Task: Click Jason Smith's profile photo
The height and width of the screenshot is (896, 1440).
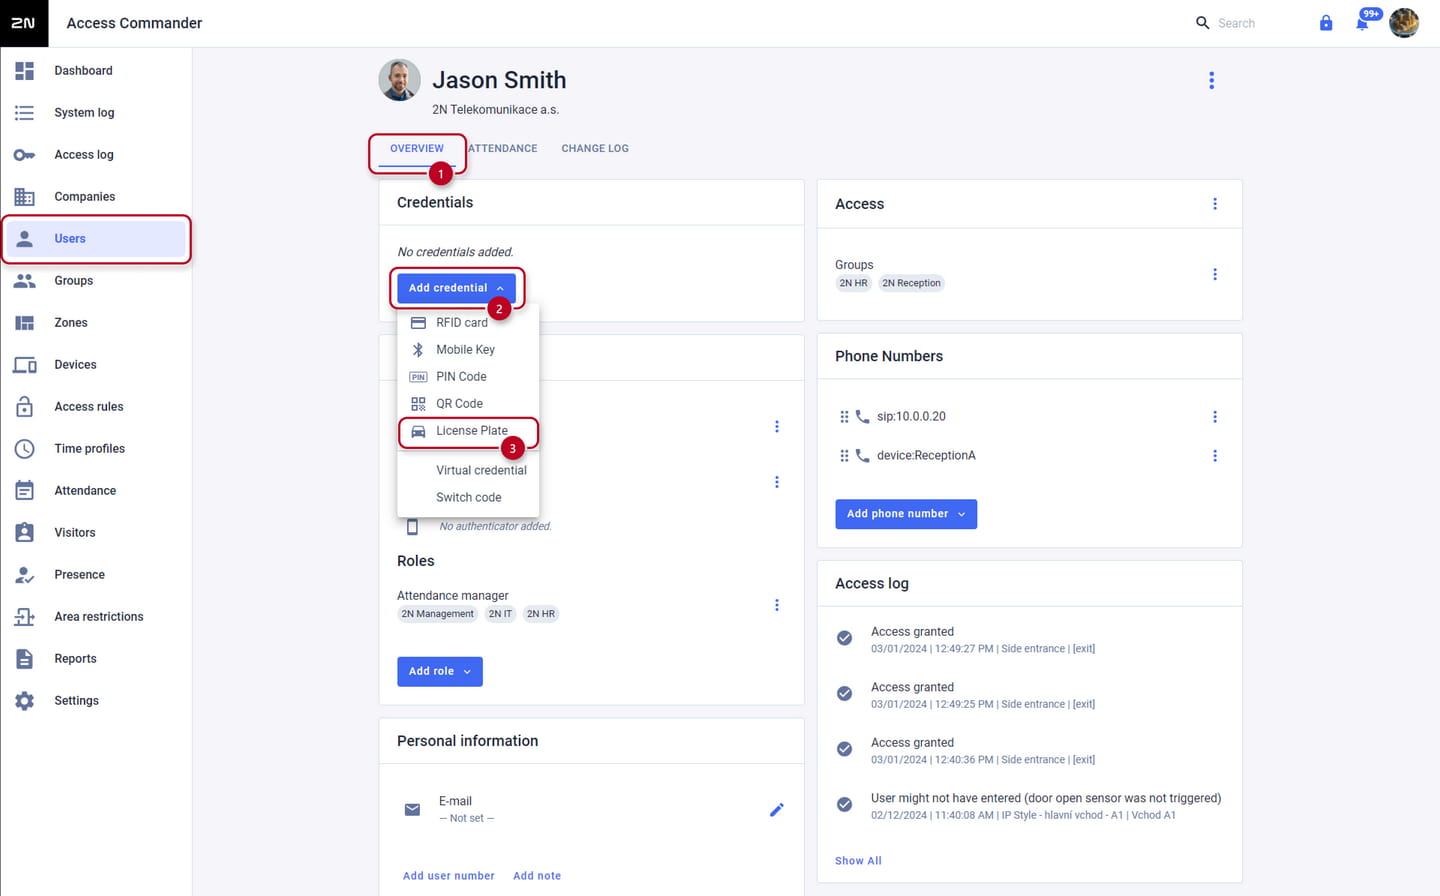Action: [x=399, y=80]
